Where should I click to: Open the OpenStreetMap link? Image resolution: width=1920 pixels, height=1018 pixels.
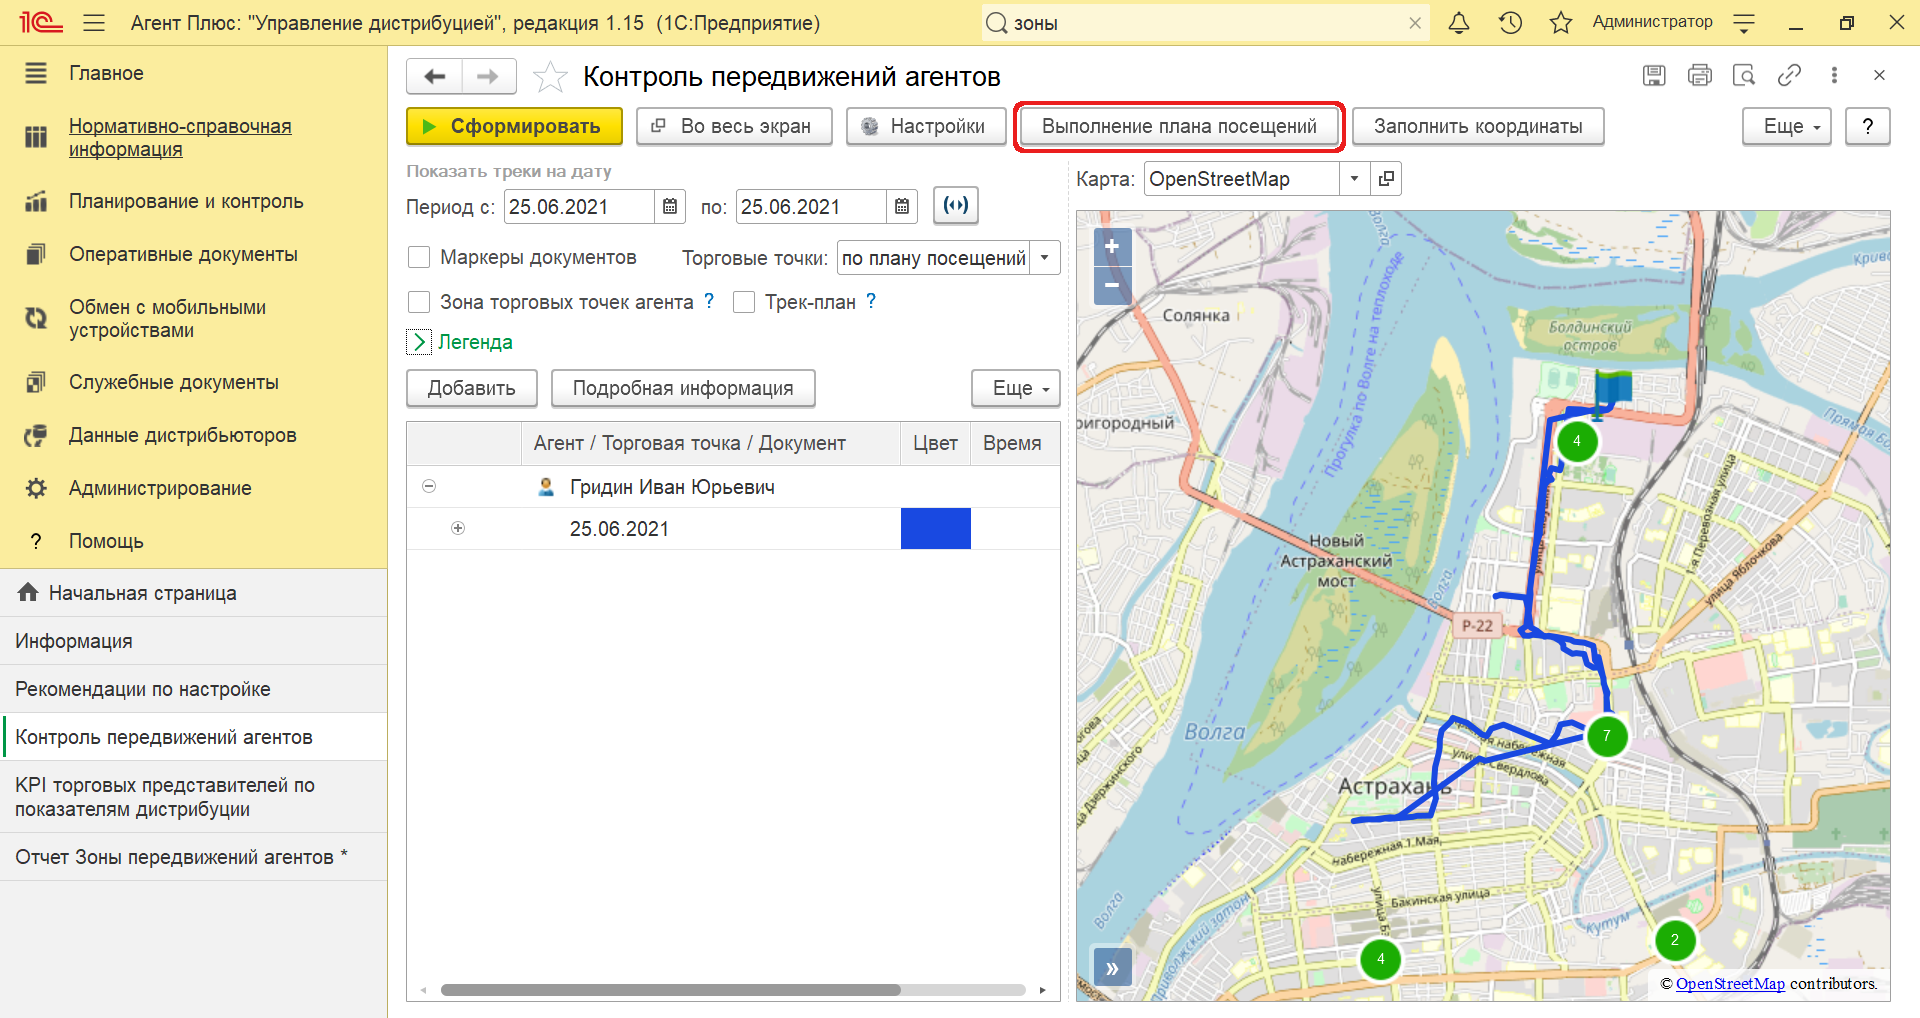coord(1730,984)
